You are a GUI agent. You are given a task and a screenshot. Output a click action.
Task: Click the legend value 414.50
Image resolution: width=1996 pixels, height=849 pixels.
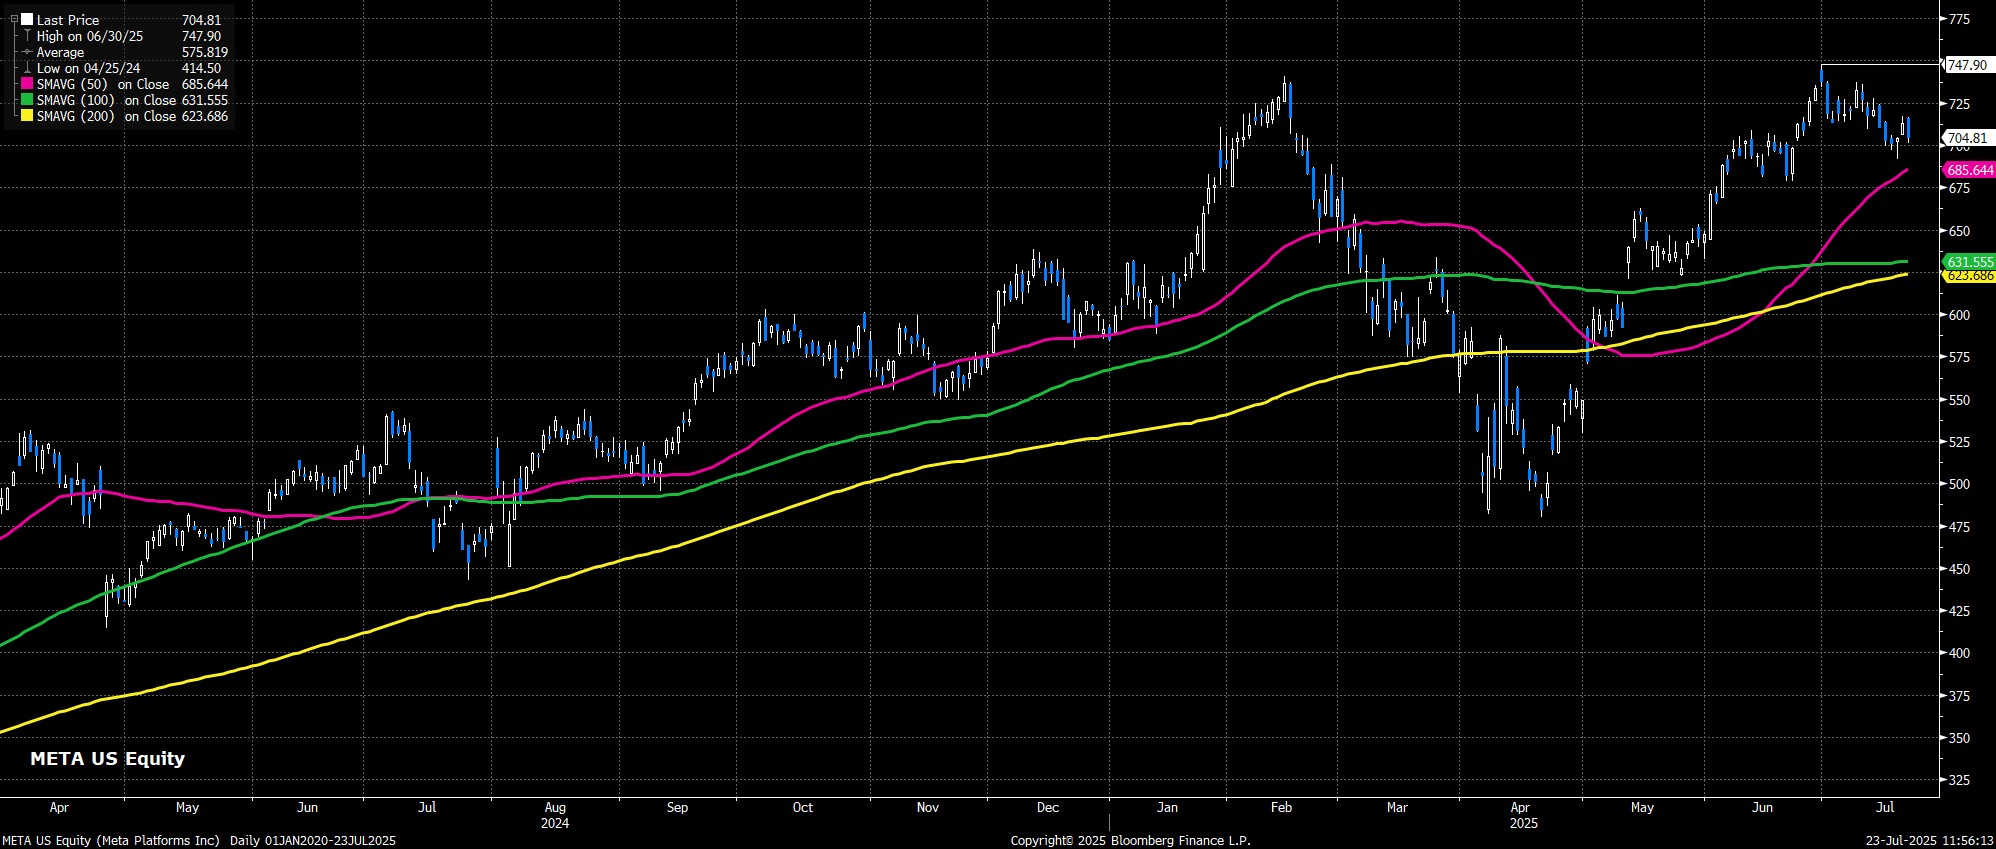(202, 68)
